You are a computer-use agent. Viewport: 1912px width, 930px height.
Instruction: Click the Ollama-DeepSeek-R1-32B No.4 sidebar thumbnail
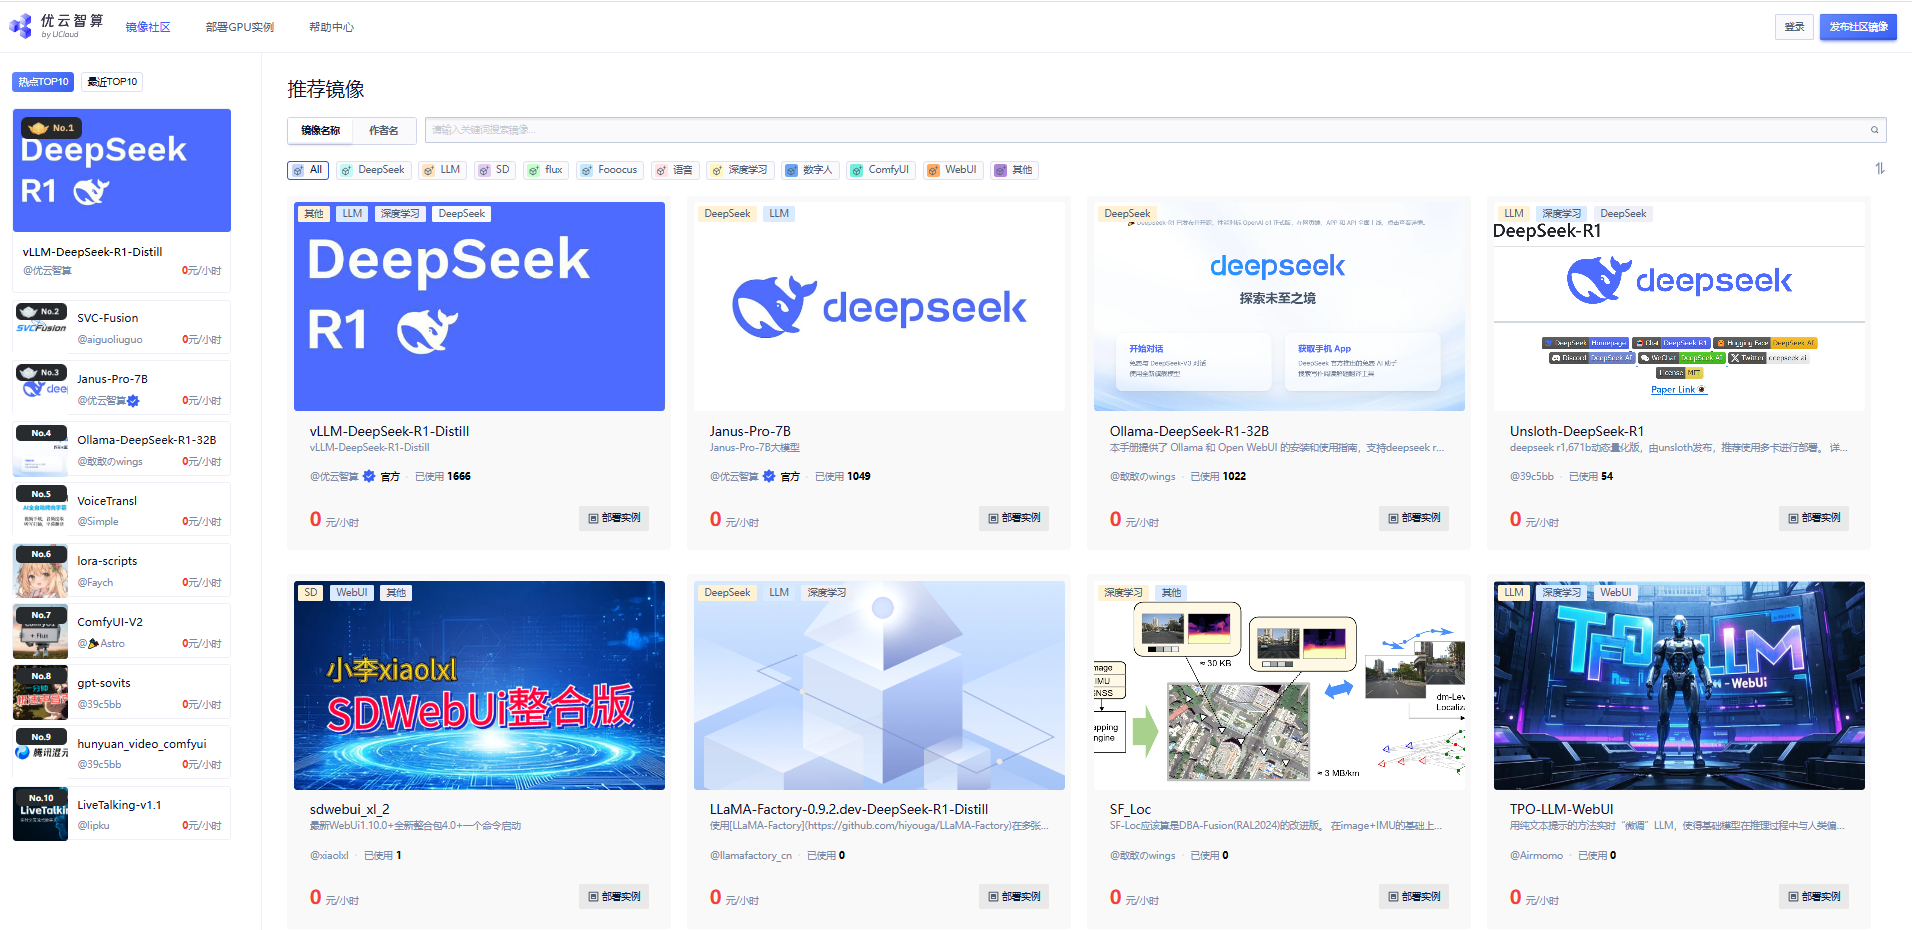(x=41, y=450)
